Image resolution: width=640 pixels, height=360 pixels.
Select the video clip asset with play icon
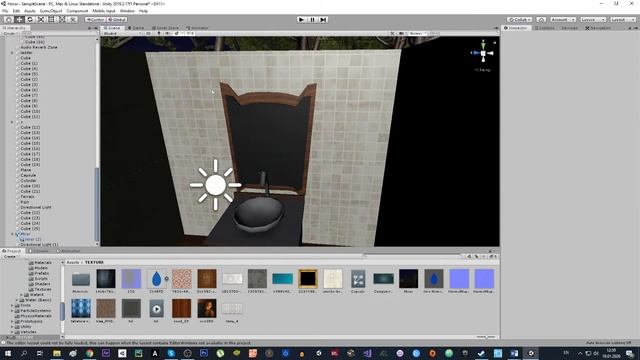[156, 310]
